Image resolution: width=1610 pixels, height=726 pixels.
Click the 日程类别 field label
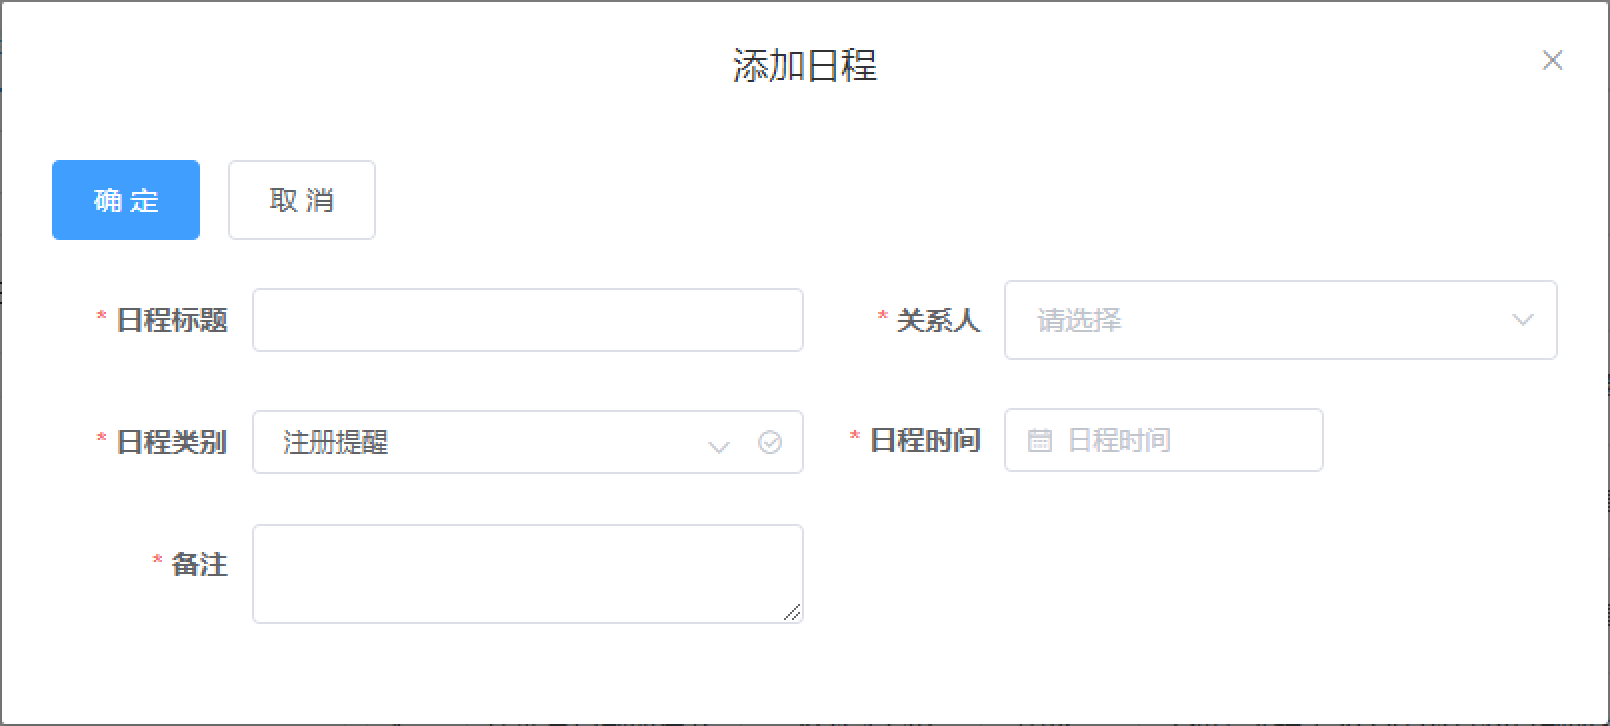[172, 442]
